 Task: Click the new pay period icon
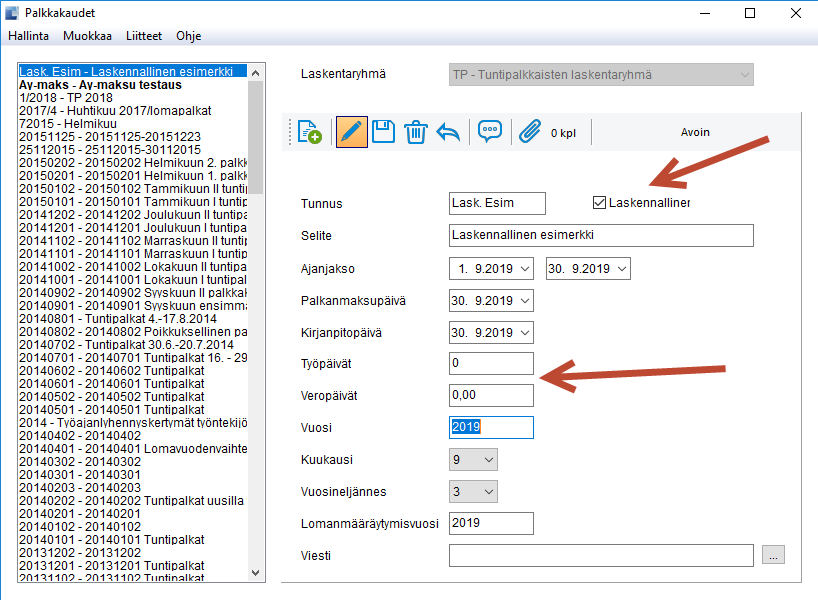[x=309, y=132]
